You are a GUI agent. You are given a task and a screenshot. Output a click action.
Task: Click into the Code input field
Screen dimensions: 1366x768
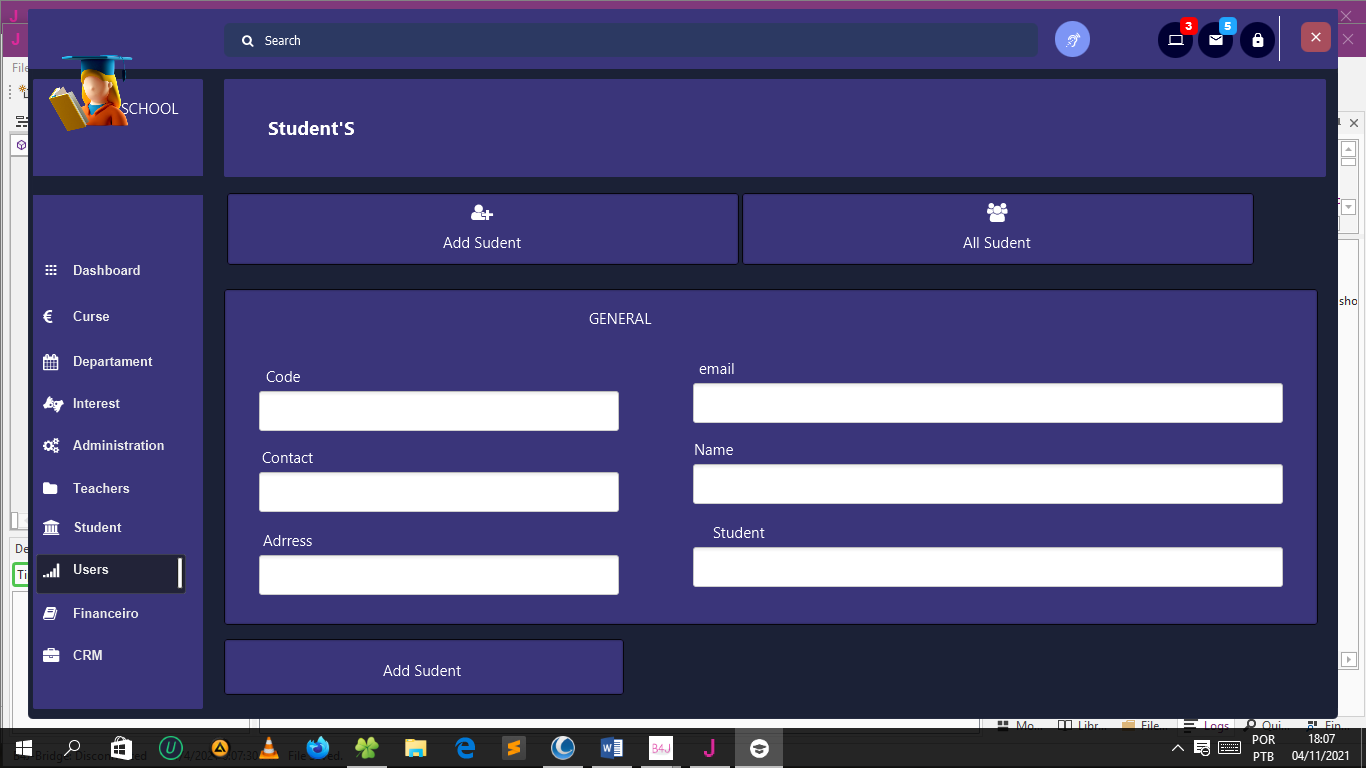(x=439, y=411)
